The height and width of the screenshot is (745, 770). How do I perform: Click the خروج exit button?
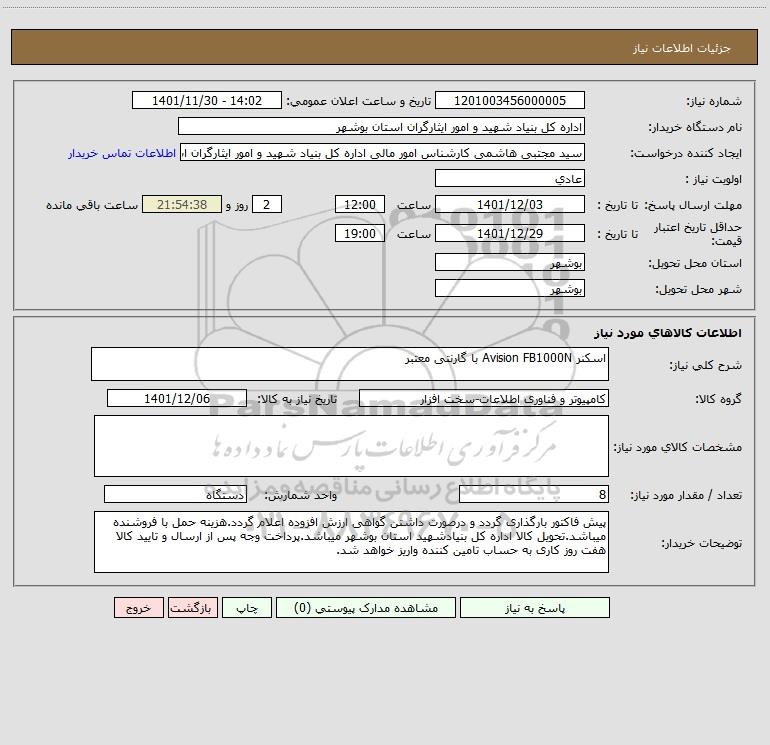(138, 607)
